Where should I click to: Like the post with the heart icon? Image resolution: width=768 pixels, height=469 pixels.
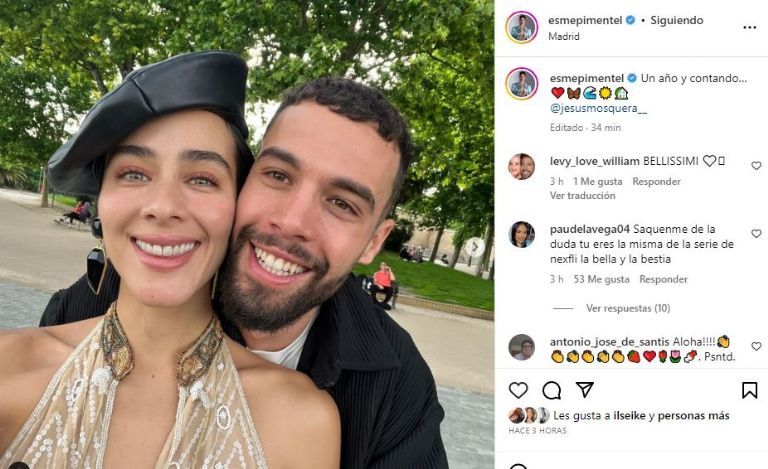pyautogui.click(x=518, y=390)
